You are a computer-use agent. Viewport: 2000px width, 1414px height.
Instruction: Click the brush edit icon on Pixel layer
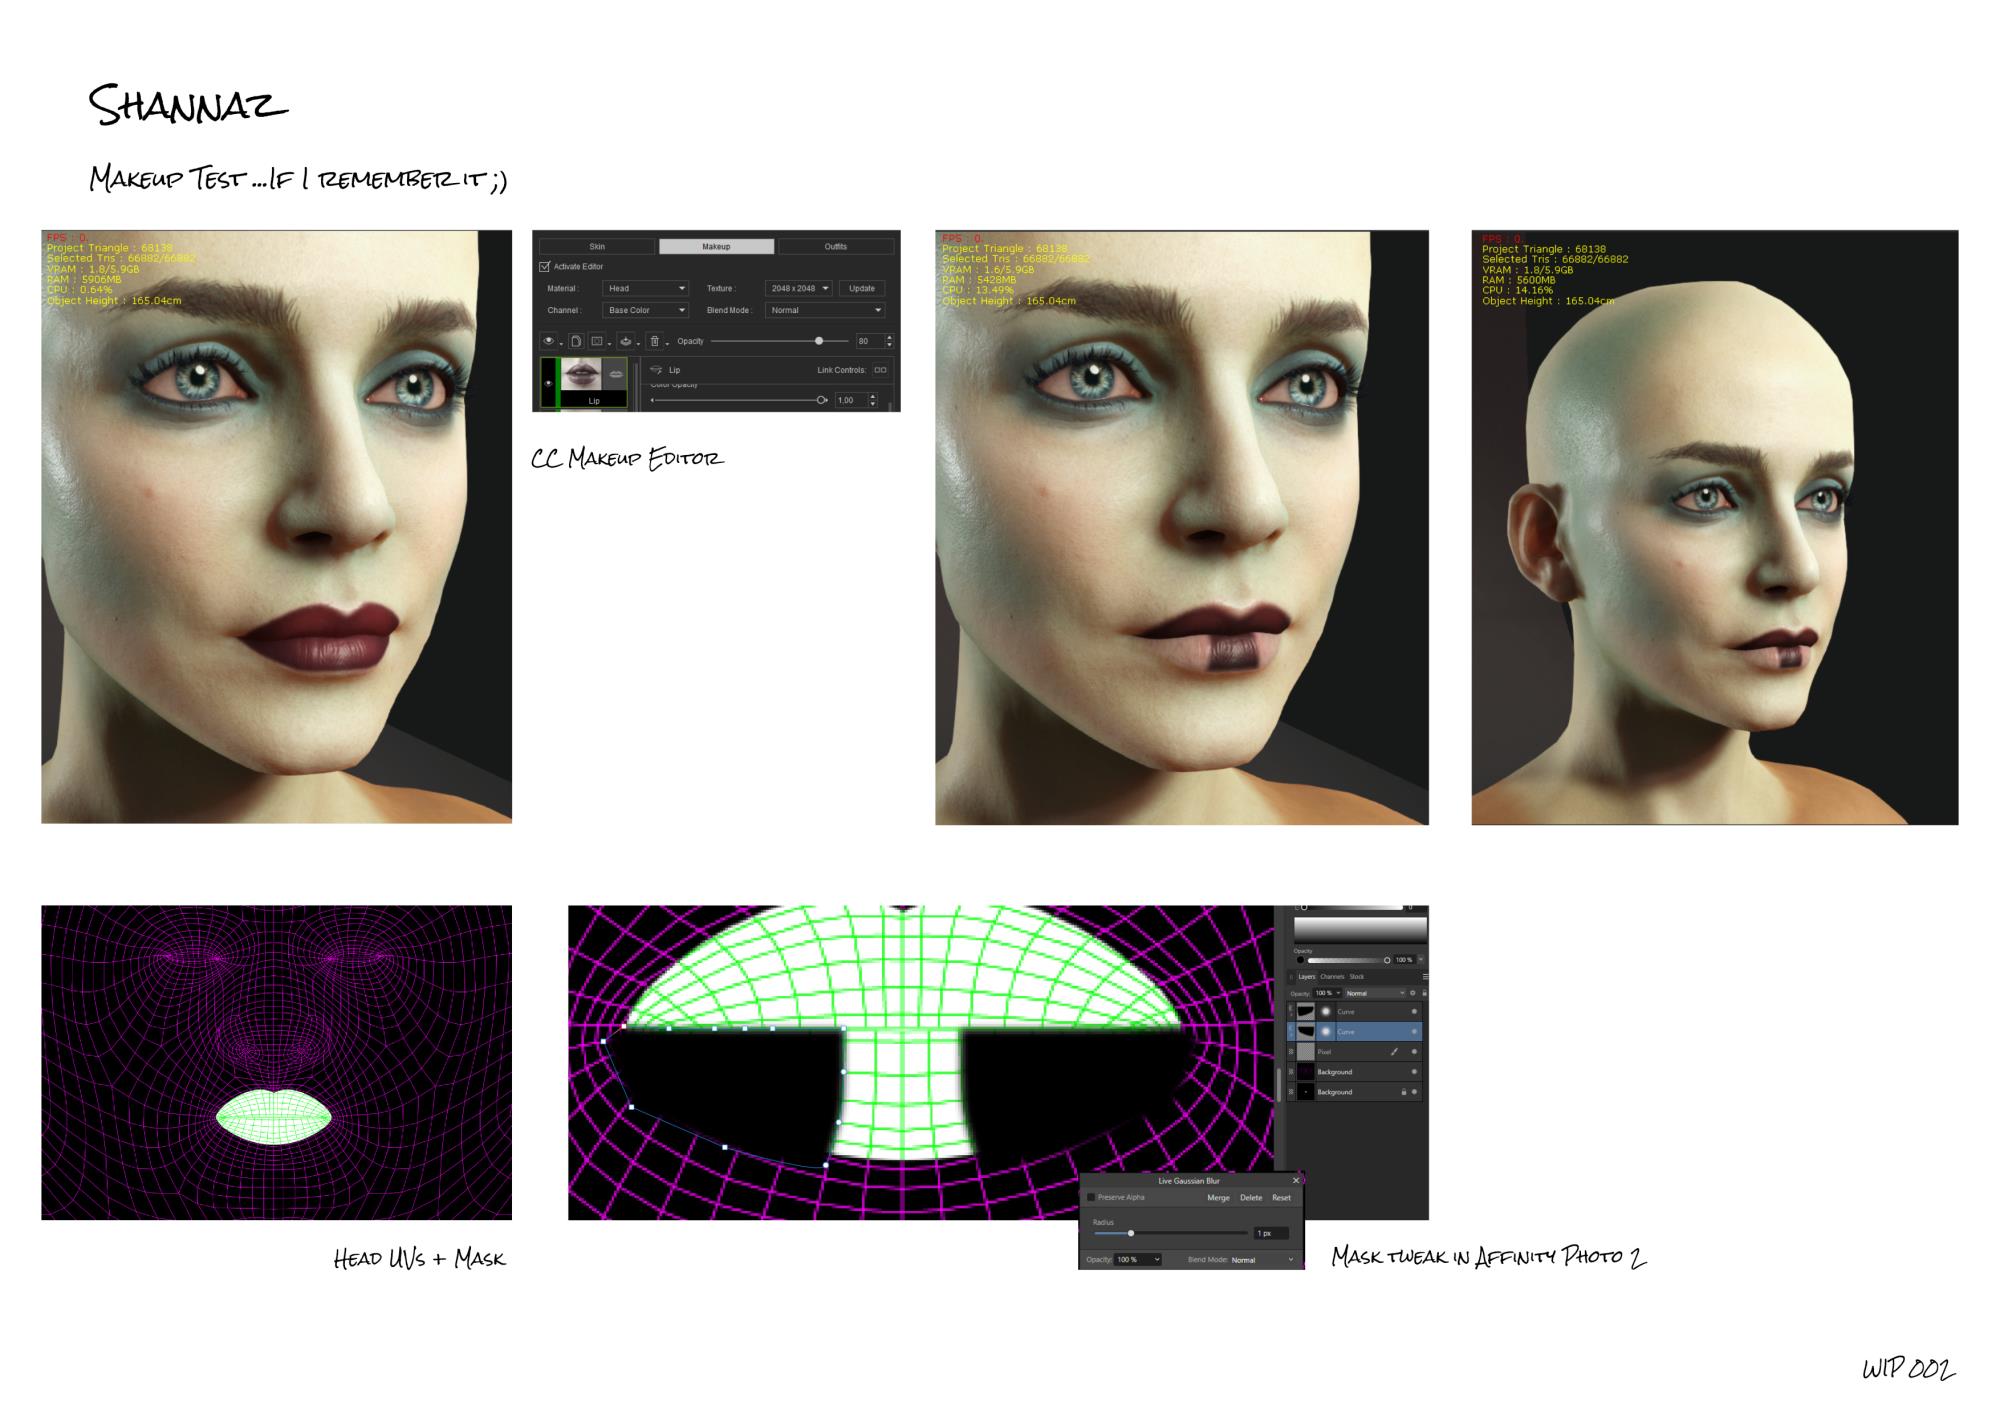point(1394,1052)
